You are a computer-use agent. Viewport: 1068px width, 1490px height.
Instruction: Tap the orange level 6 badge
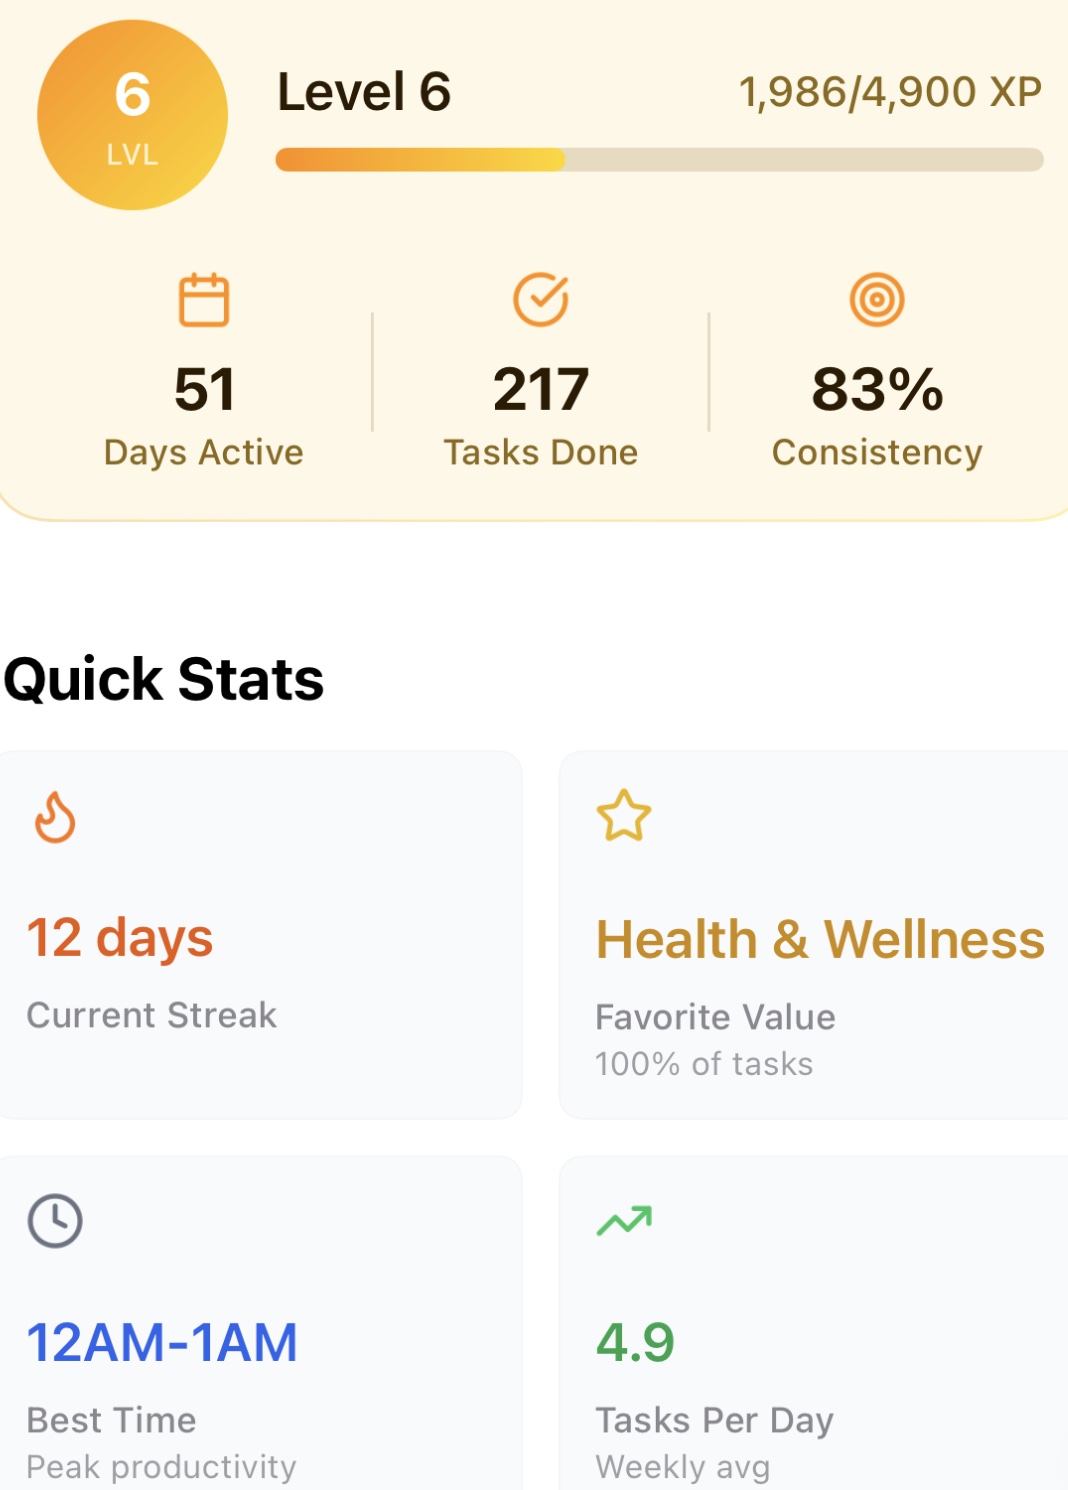(132, 115)
